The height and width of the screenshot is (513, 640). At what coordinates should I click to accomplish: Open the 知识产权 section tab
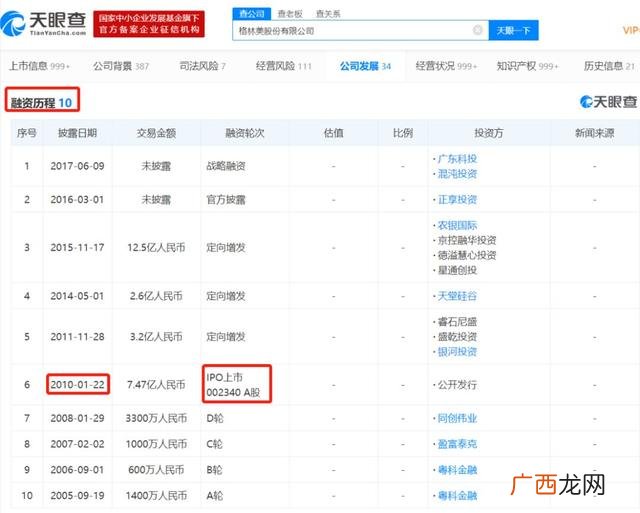[527, 66]
